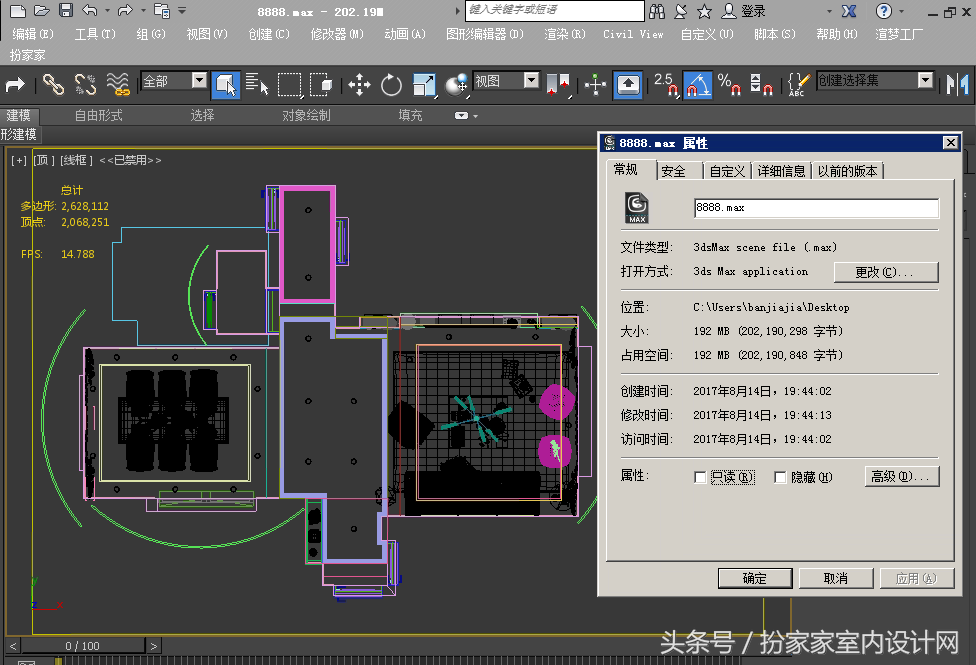The width and height of the screenshot is (976, 665).
Task: Open the 渲染(R) menu
Action: 565,34
